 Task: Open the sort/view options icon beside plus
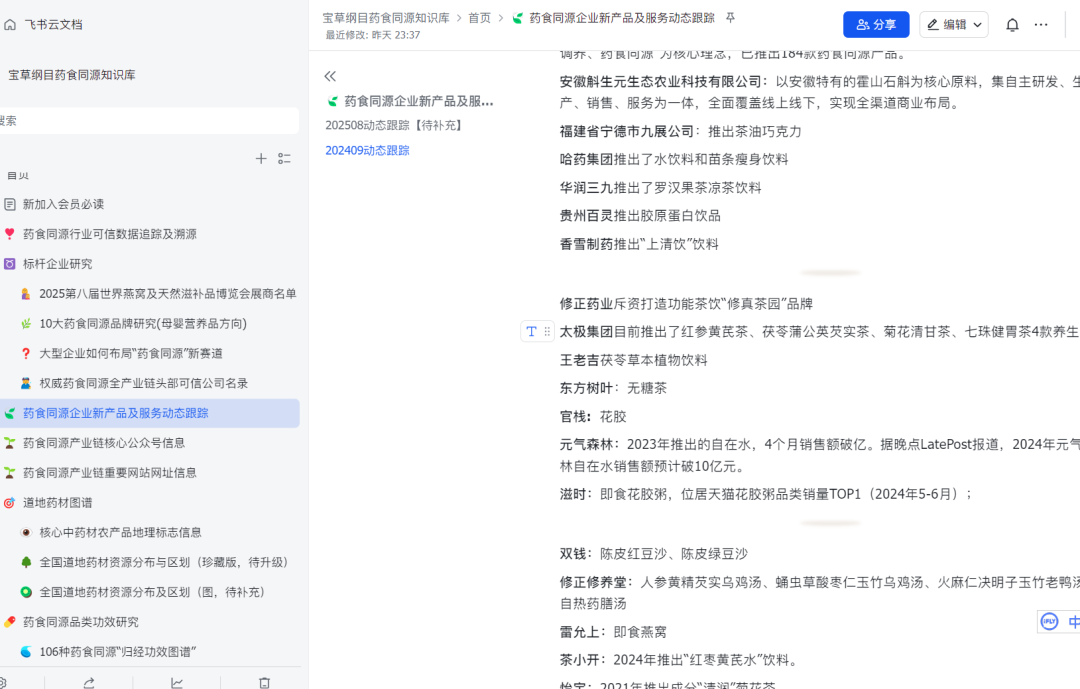[x=285, y=158]
